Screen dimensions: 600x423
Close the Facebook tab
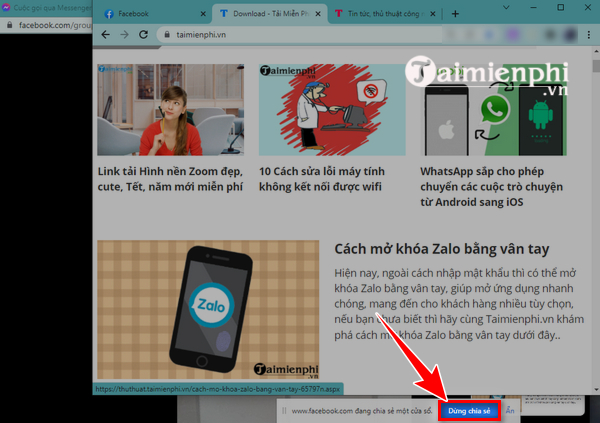click(203, 14)
